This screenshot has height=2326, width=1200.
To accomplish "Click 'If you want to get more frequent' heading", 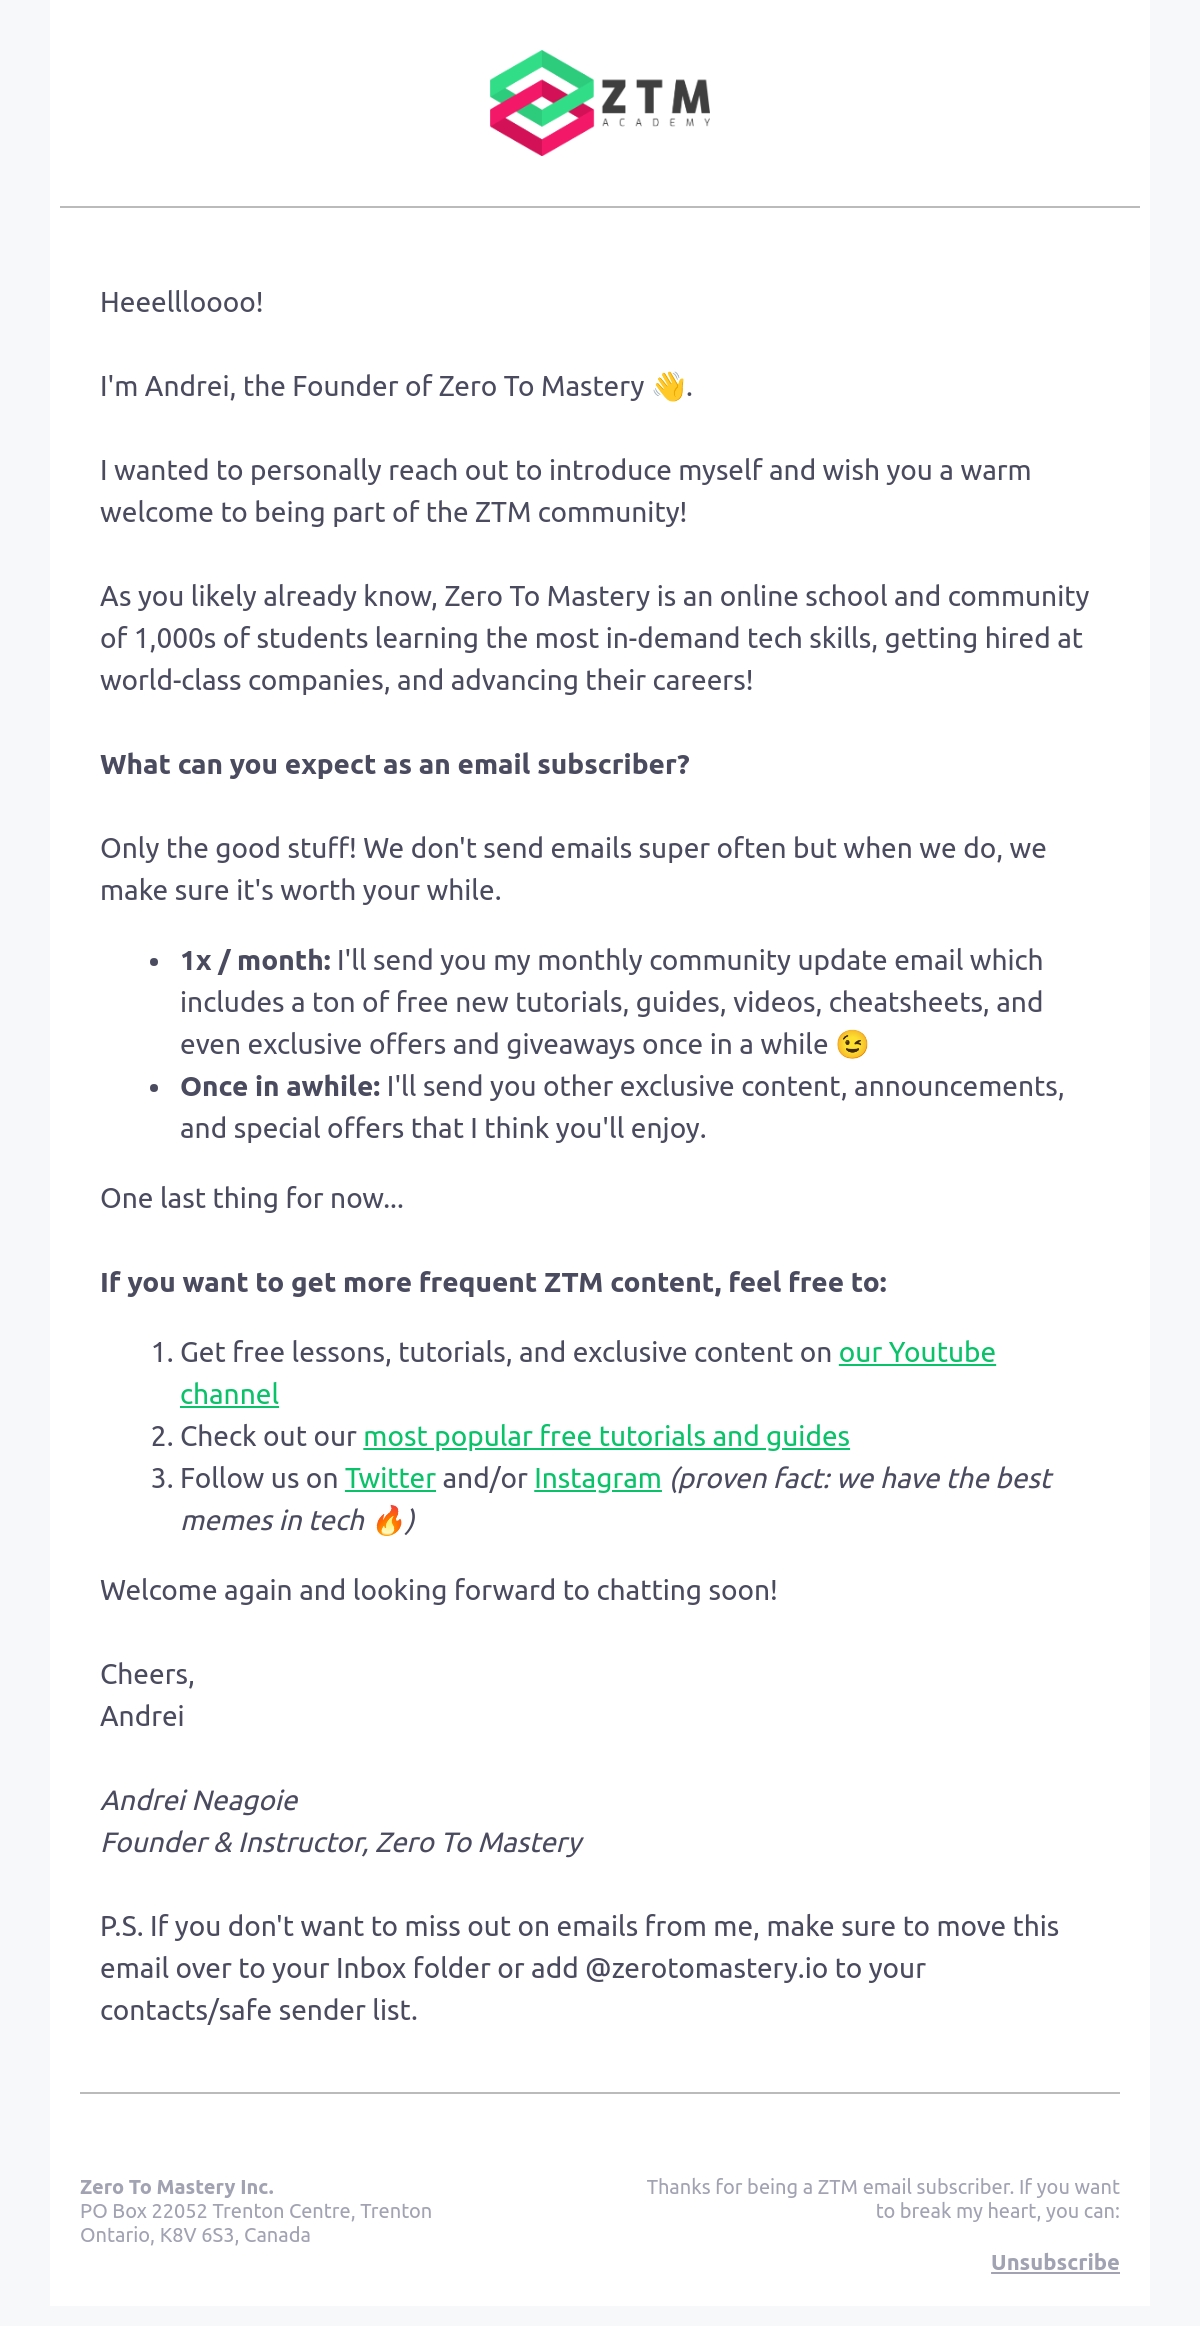I will pos(494,1282).
